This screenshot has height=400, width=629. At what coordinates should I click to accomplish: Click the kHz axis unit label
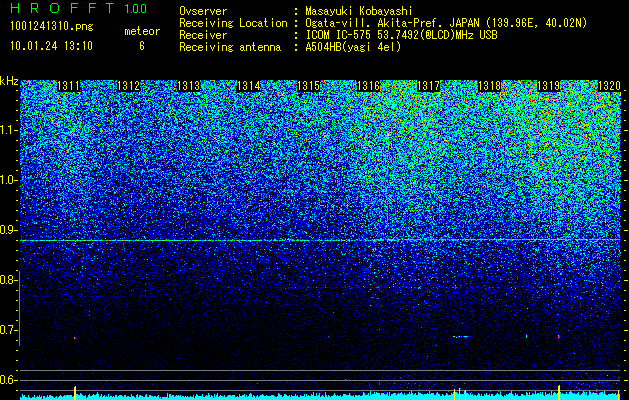[x=9, y=81]
